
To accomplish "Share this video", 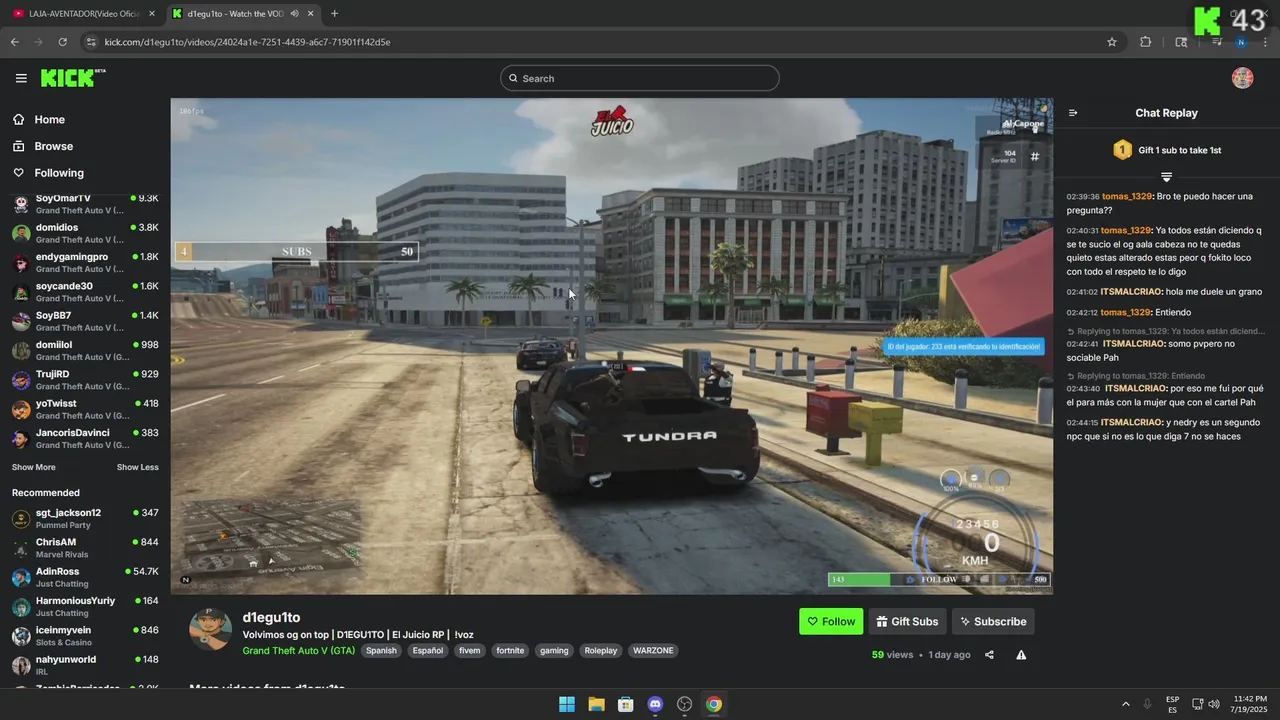I will click(989, 655).
